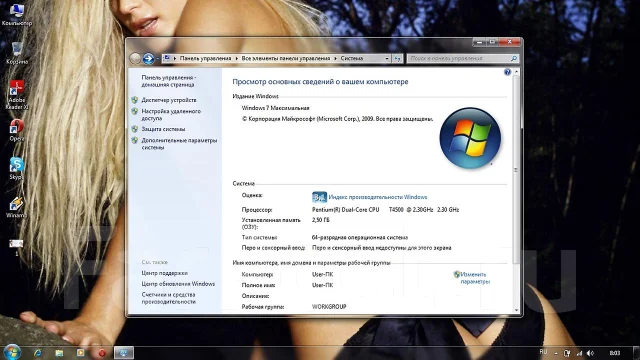Click the Forward navigation arrow
640x360 pixels.
(x=149, y=58)
